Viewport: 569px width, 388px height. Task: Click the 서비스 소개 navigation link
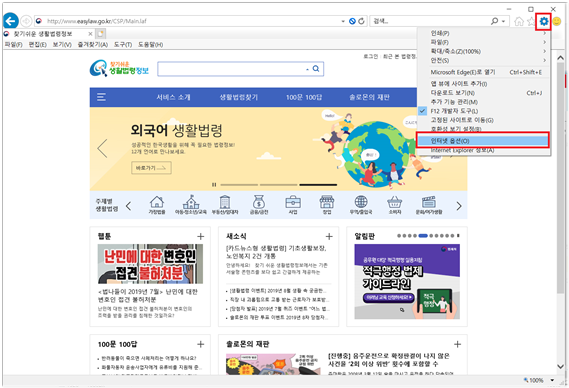pyautogui.click(x=173, y=97)
